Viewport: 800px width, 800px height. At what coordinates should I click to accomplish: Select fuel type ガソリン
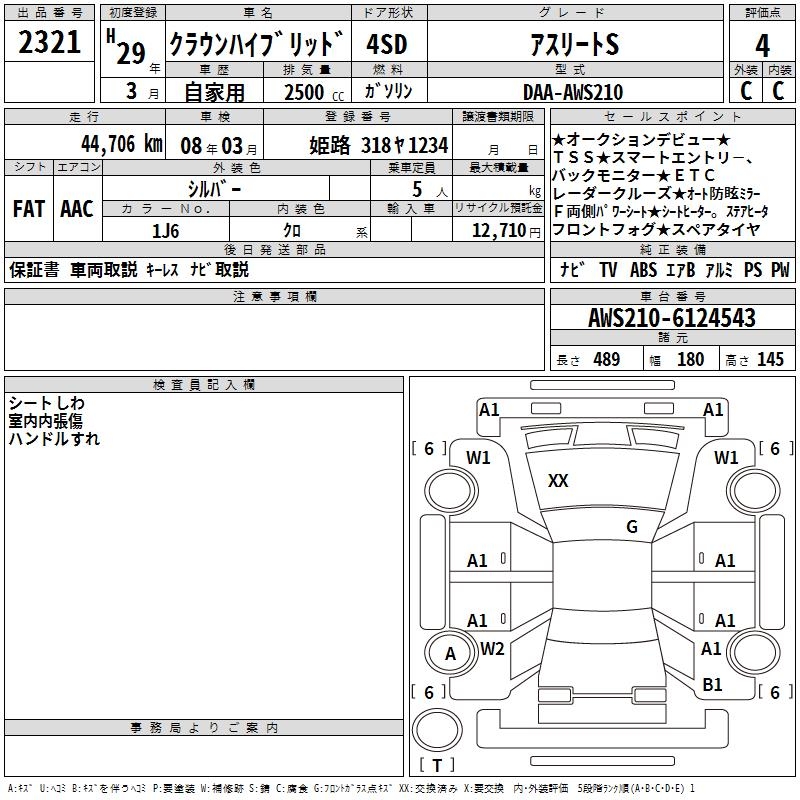click(x=388, y=91)
